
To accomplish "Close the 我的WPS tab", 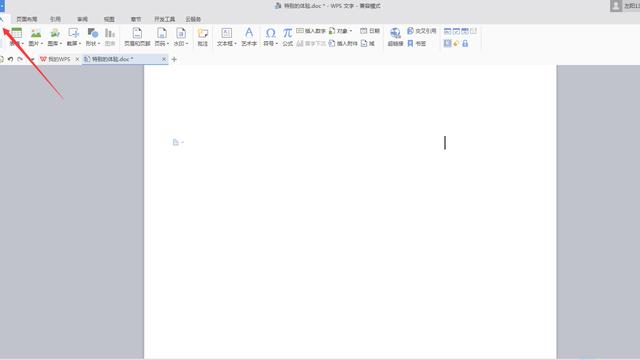I will 77,59.
